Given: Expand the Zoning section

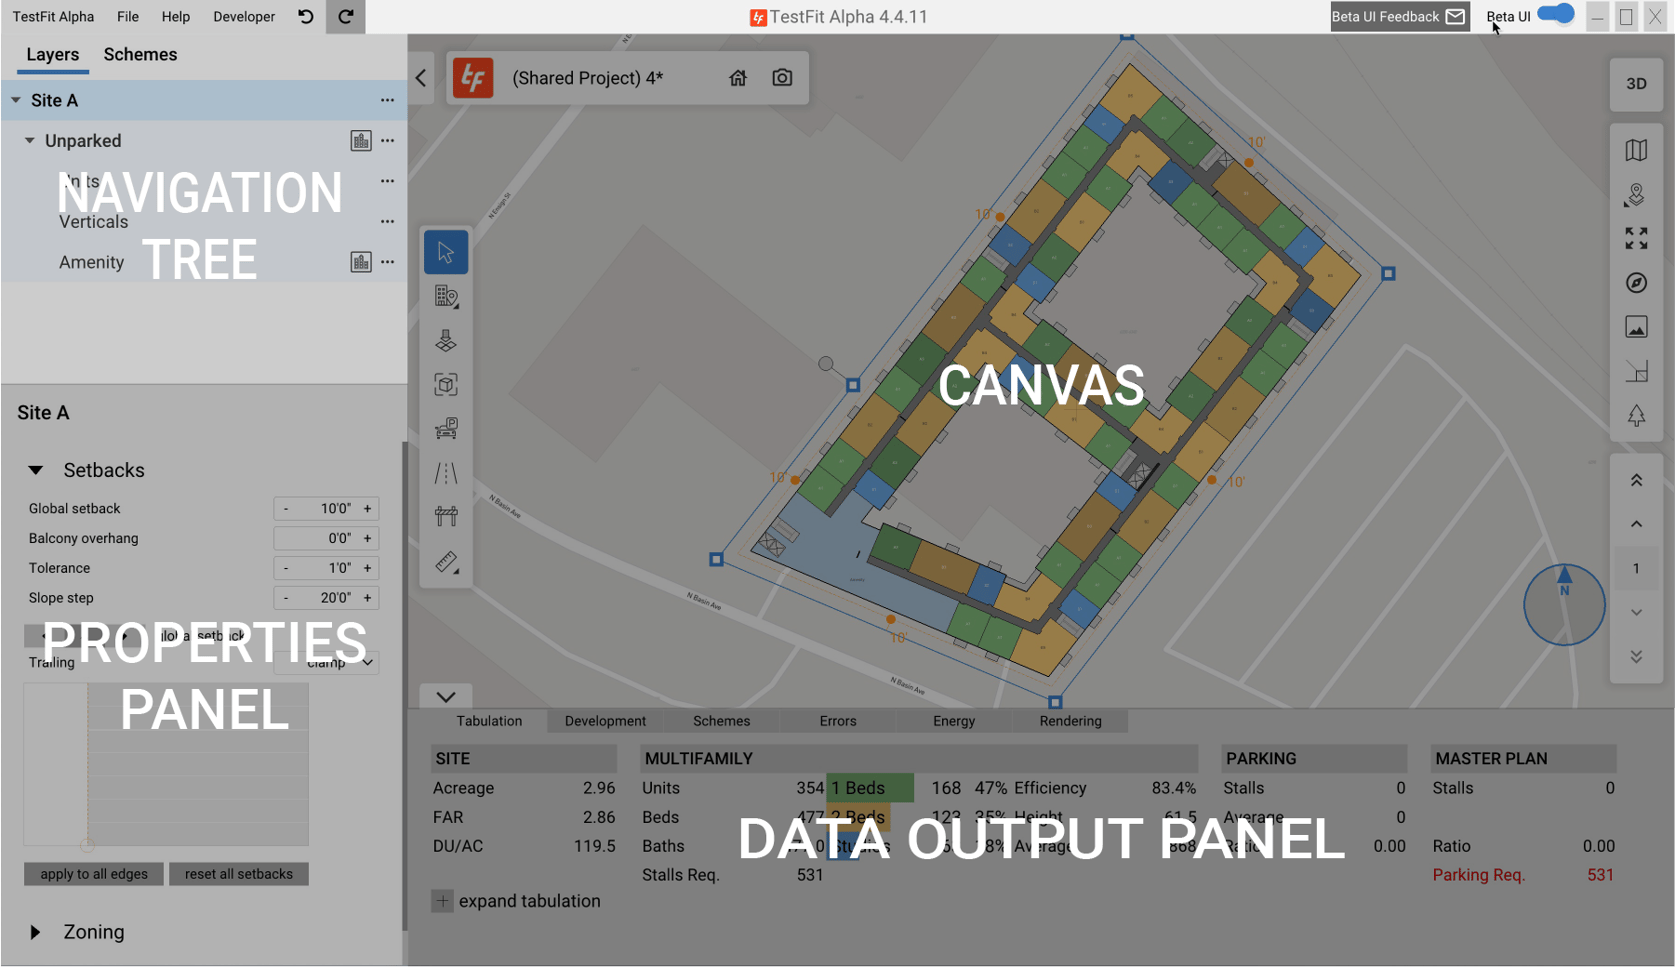Looking at the screenshot, I should [37, 932].
